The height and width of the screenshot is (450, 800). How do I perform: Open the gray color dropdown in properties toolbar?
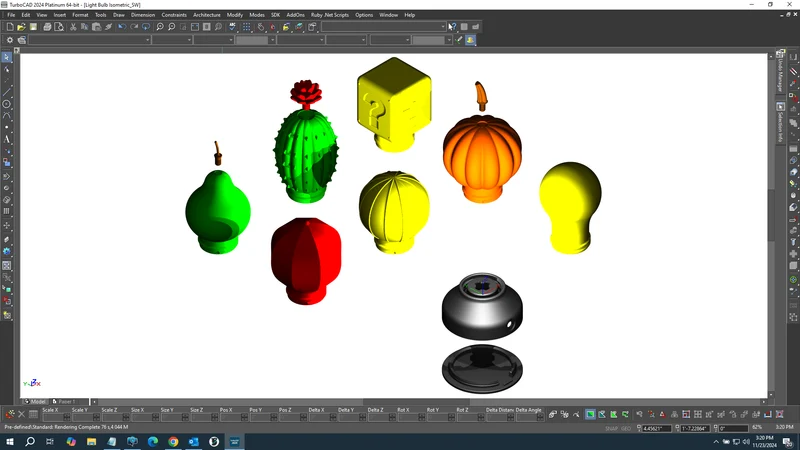point(256,40)
